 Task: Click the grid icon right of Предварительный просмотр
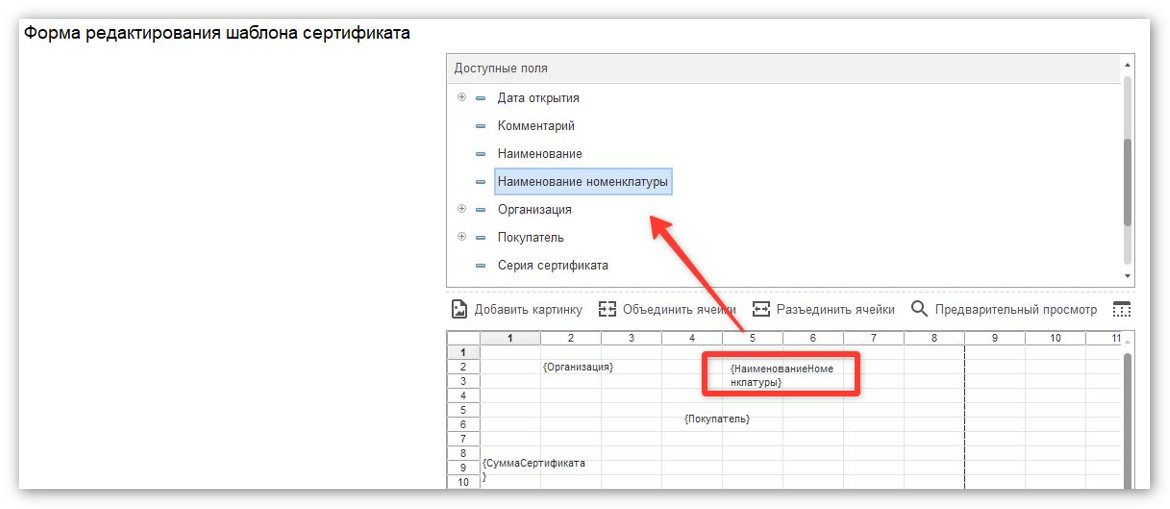pyautogui.click(x=1121, y=309)
